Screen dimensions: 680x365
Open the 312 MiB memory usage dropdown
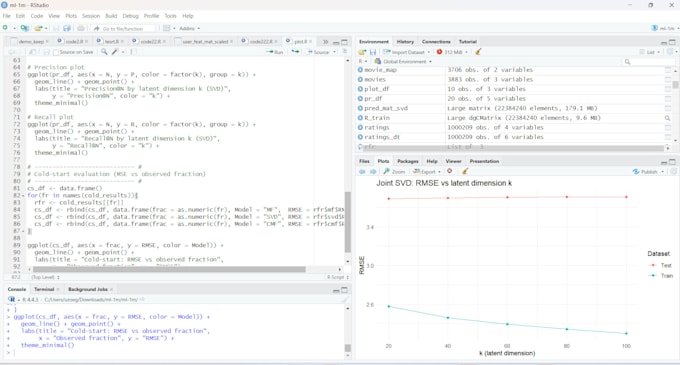(x=452, y=52)
